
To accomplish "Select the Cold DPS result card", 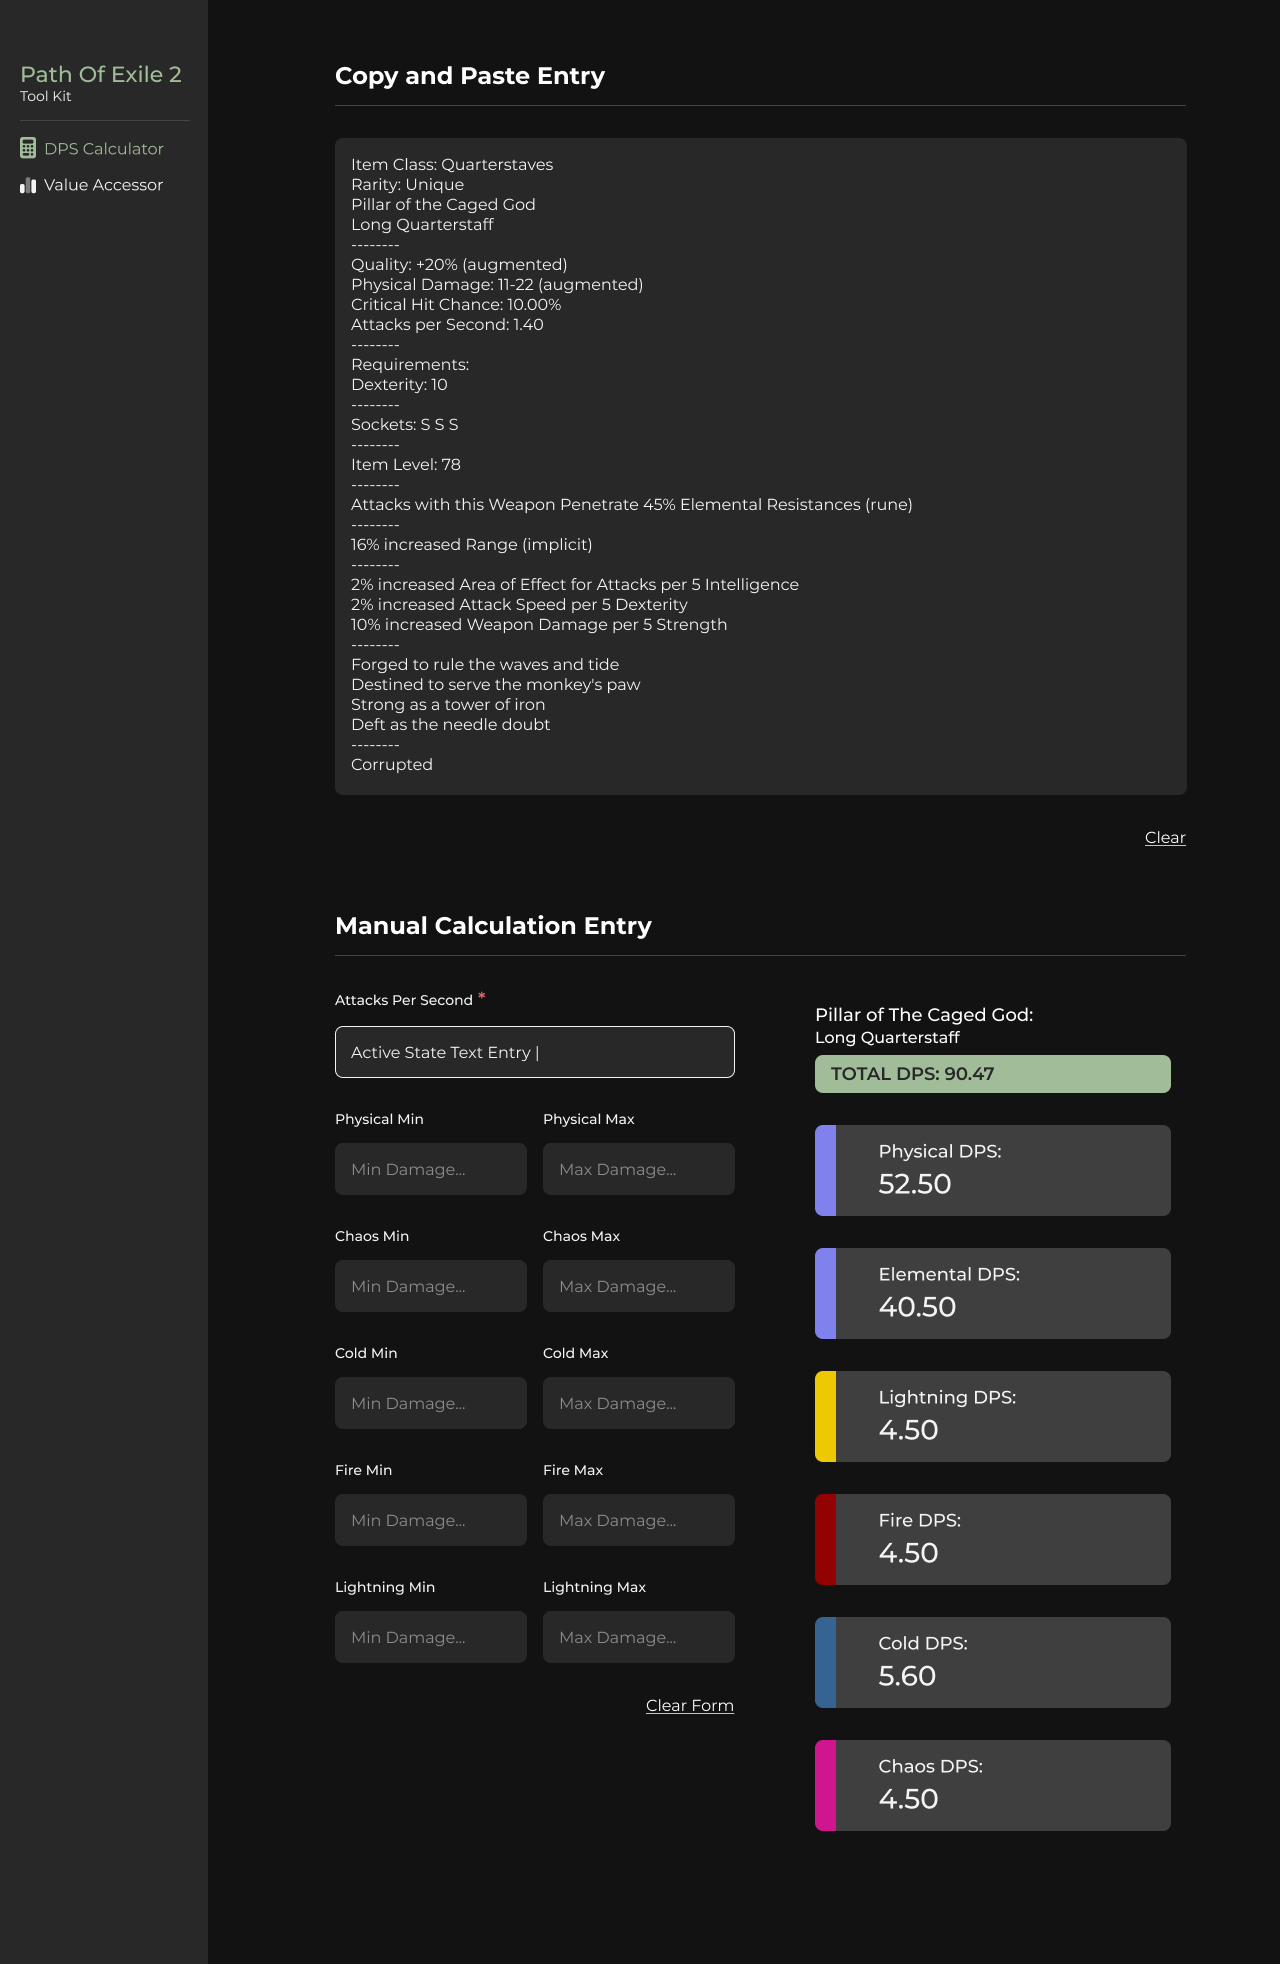I will tap(993, 1662).
